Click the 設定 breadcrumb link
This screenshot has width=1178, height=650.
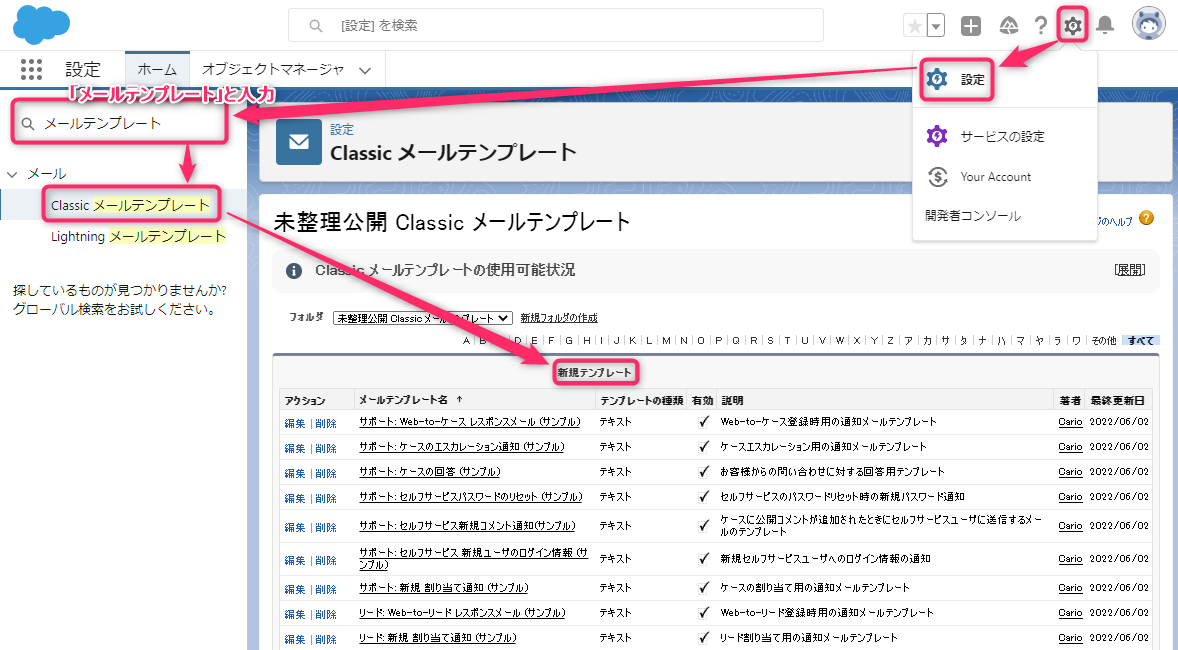click(342, 129)
